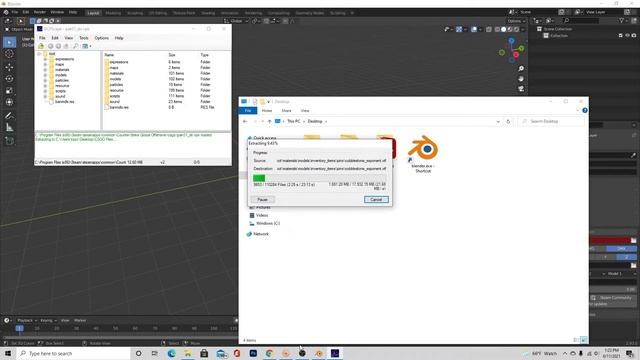Select Blender's Cursor tool
This screenshot has height=360, width=640.
click(x=9, y=54)
